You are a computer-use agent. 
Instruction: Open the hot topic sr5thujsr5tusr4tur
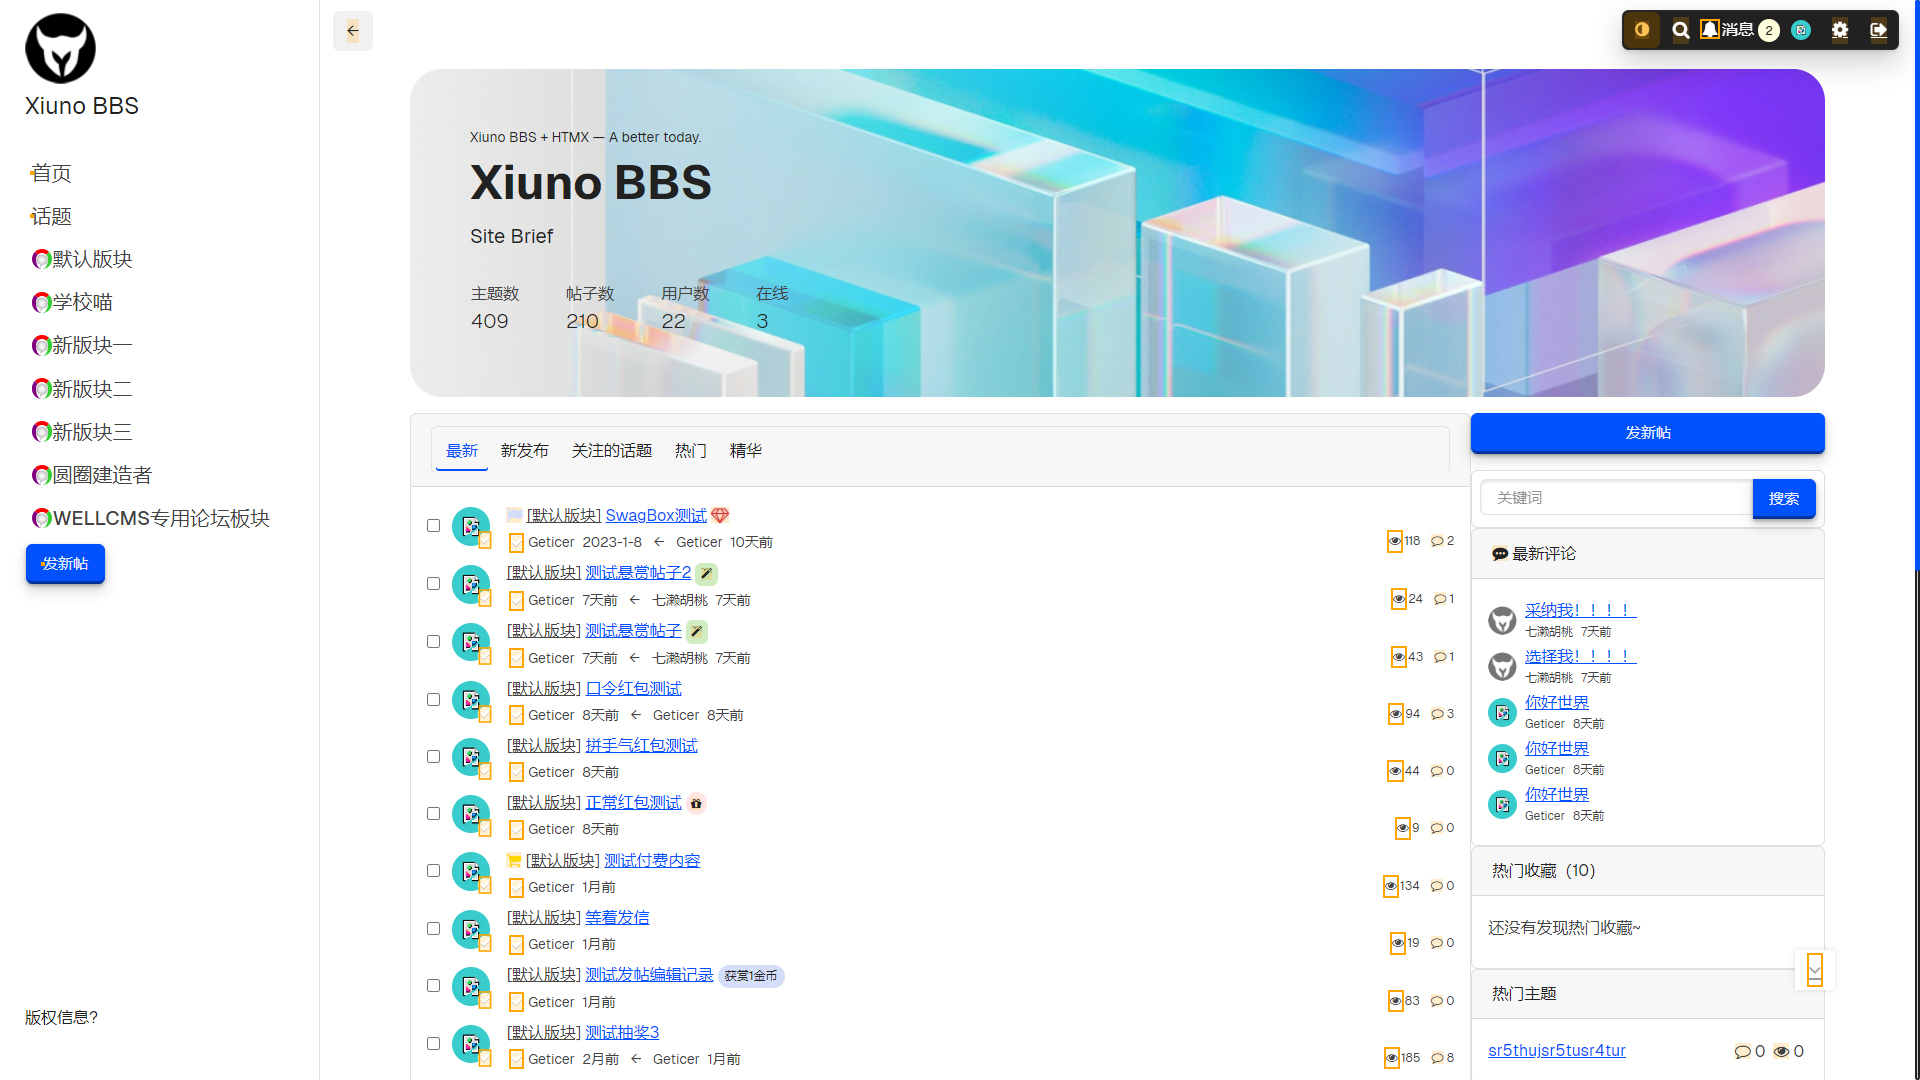(x=1557, y=1051)
